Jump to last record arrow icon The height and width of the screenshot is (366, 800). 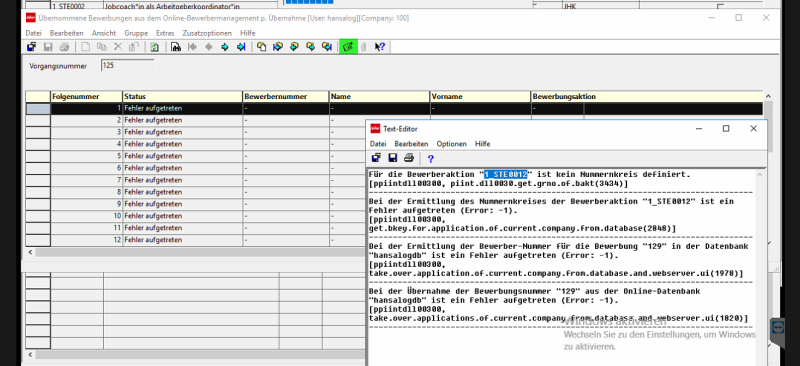[241, 47]
